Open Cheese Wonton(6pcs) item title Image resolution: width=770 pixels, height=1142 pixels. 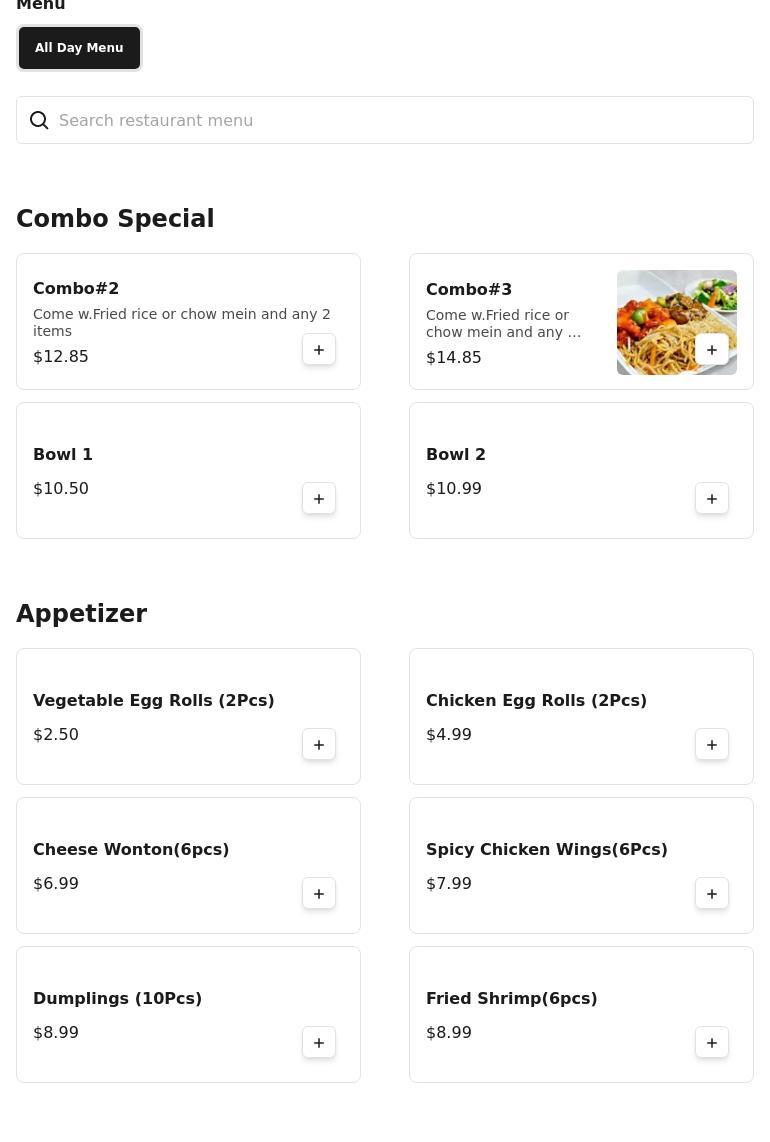click(131, 849)
